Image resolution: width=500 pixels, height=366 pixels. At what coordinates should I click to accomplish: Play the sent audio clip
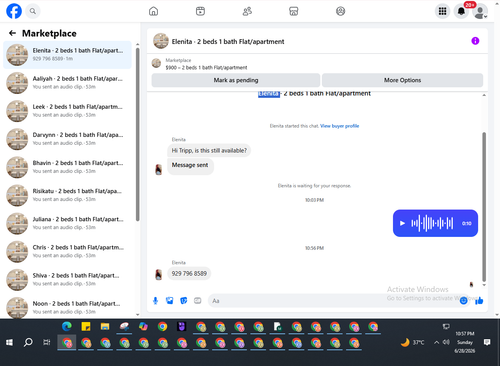click(x=402, y=223)
